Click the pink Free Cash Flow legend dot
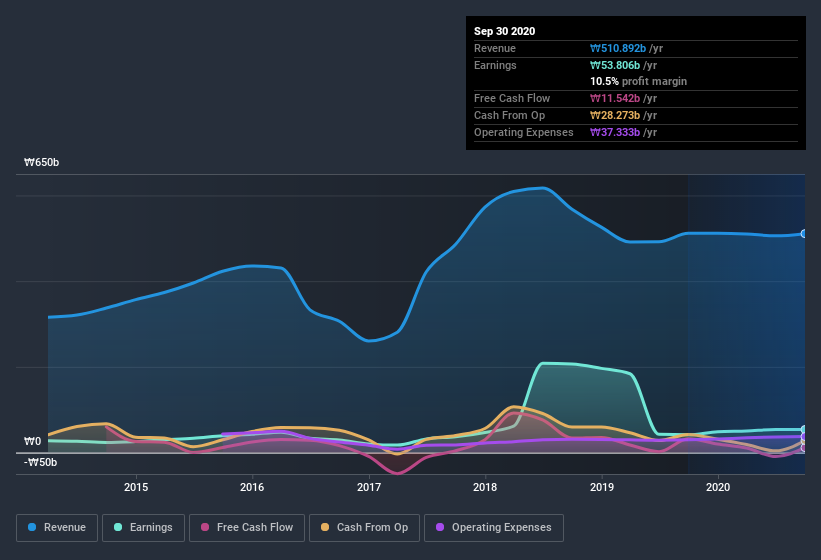 pos(205,527)
